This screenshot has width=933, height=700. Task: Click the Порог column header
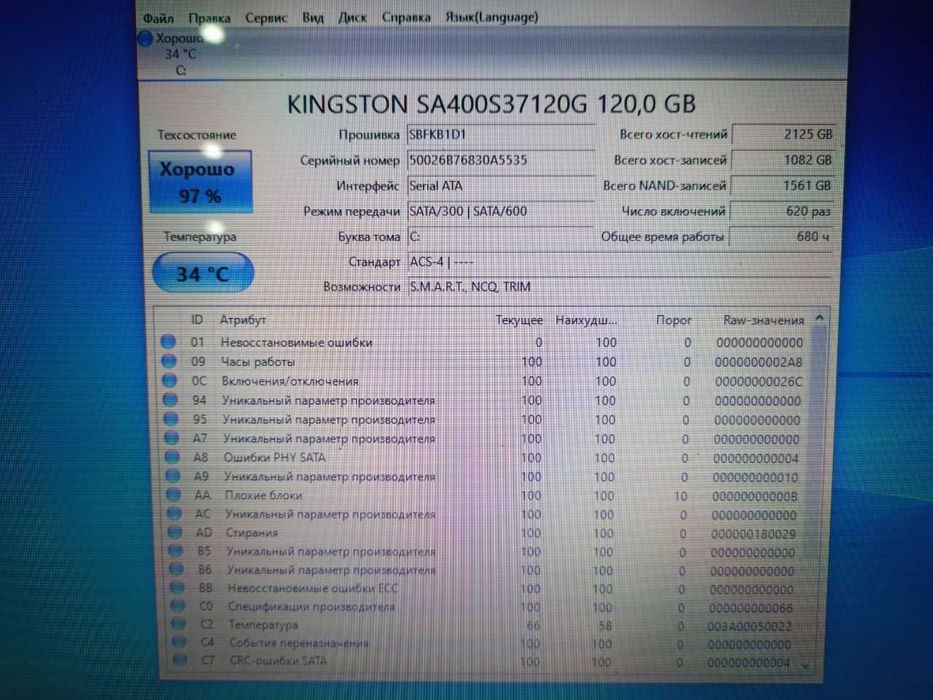click(674, 320)
